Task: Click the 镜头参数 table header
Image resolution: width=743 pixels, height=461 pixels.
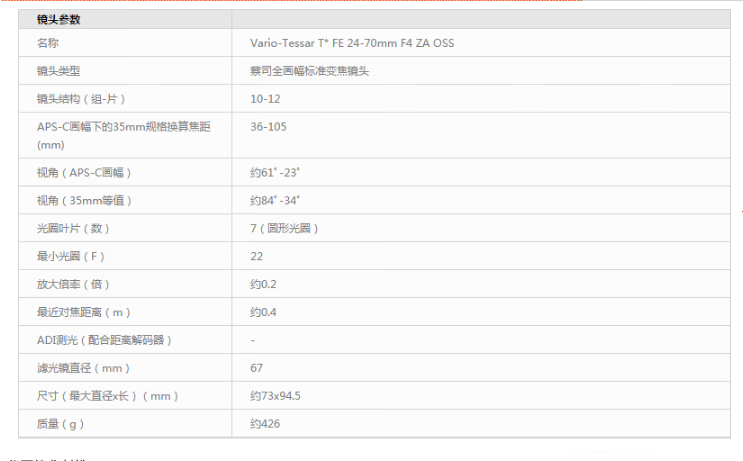Action: click(59, 19)
